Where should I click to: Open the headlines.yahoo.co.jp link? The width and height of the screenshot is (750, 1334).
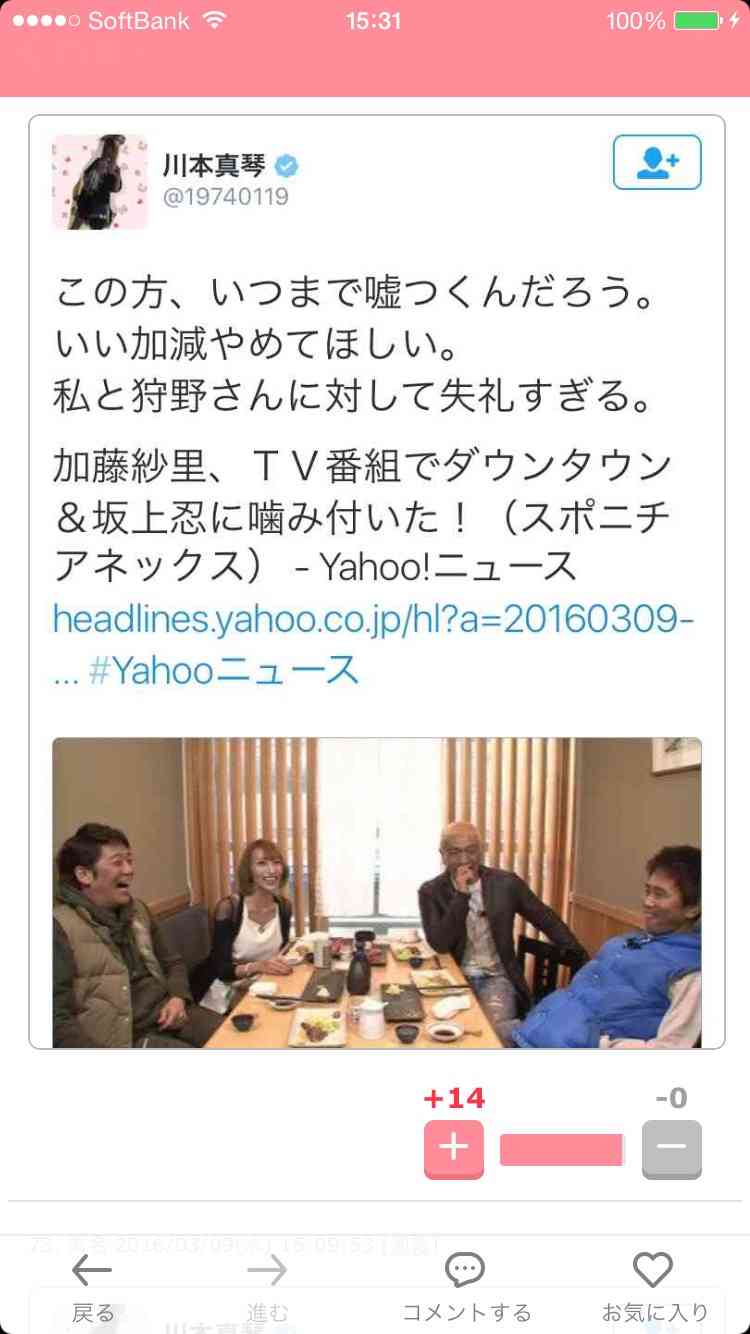click(x=373, y=620)
